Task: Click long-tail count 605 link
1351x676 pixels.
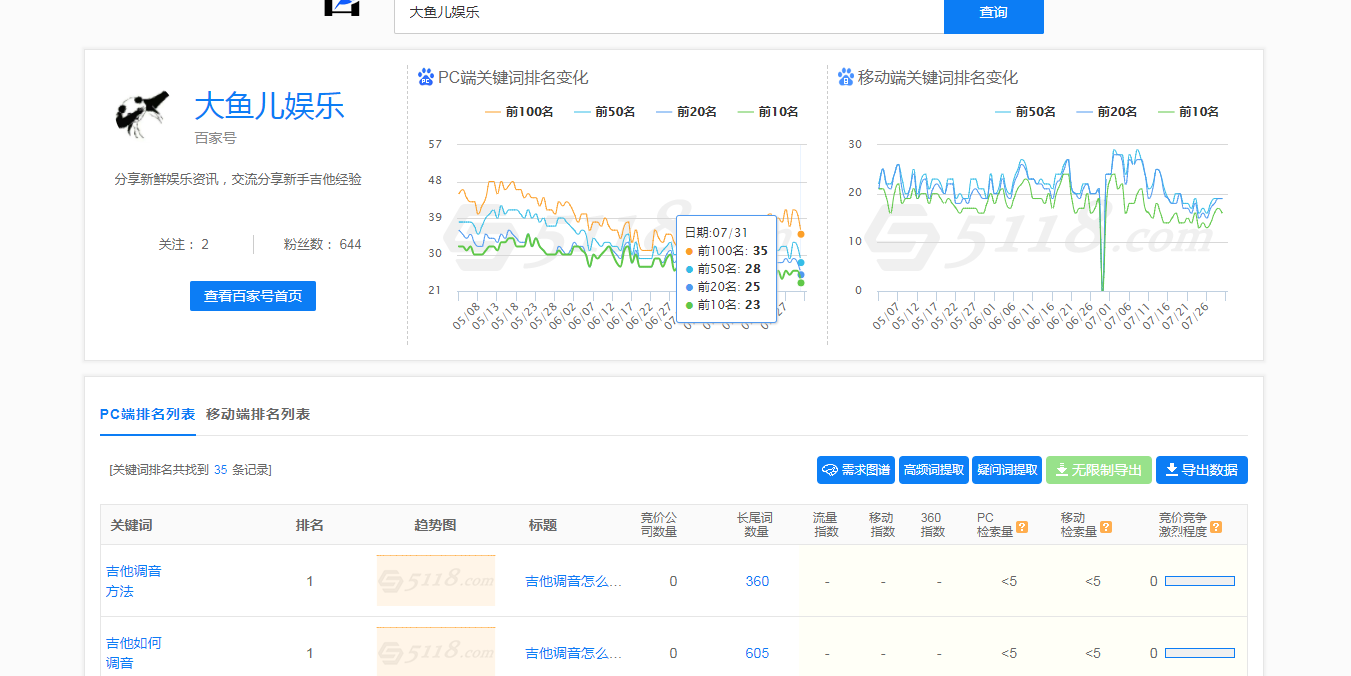Action: [757, 653]
